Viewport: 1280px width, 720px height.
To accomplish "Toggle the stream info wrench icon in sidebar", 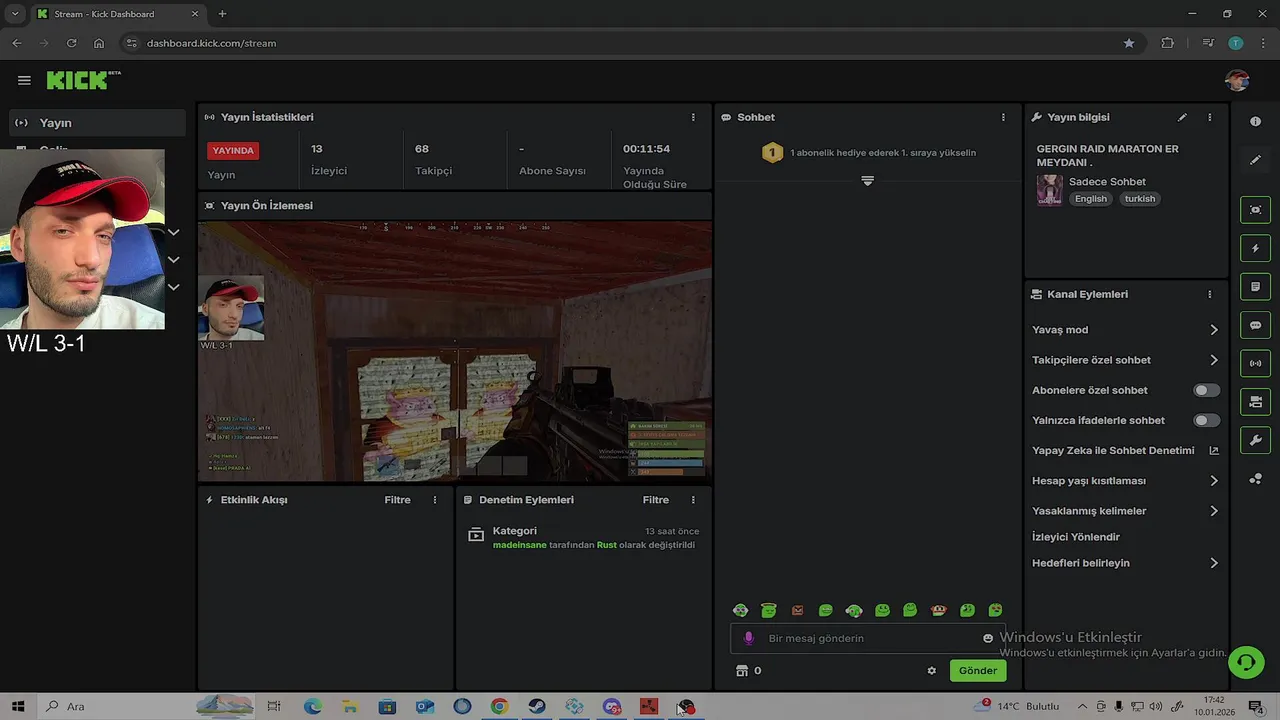I will (1255, 440).
